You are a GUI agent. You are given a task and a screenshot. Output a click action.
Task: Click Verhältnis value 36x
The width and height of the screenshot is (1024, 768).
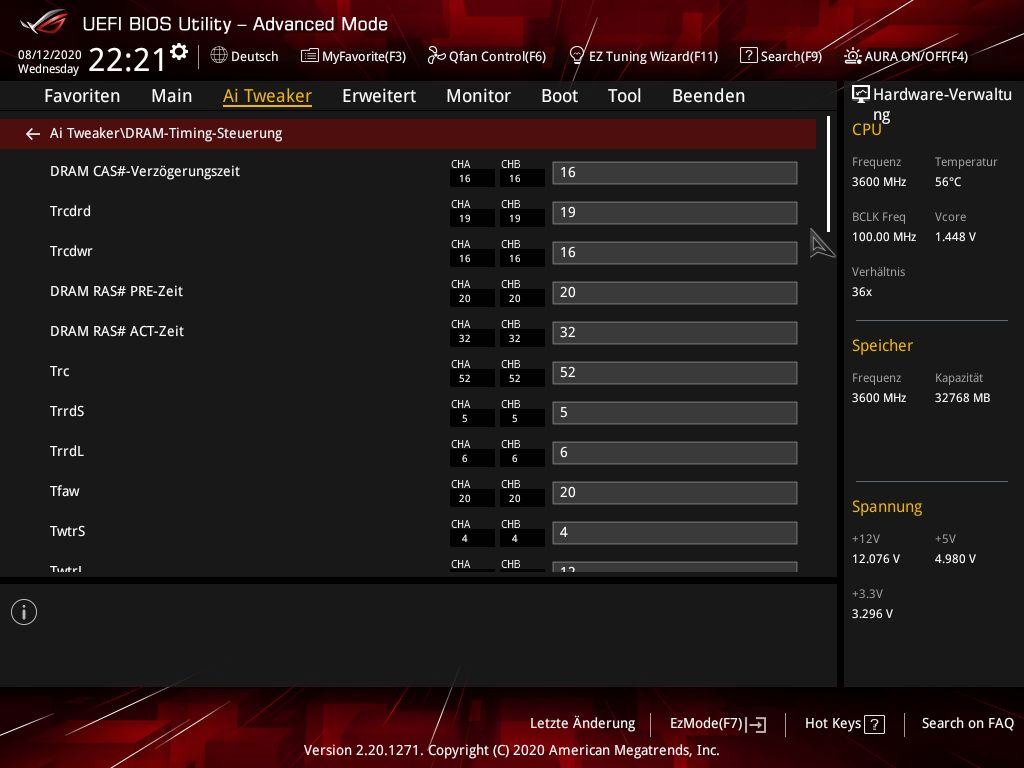point(862,292)
